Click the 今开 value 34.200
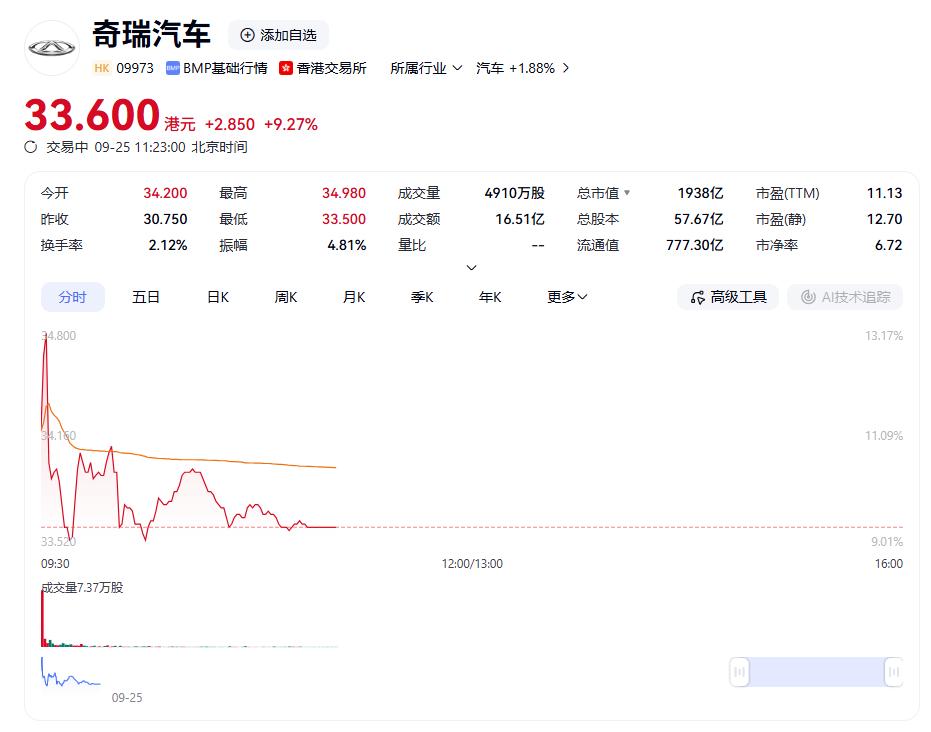Screen dimensions: 931x732 165,193
